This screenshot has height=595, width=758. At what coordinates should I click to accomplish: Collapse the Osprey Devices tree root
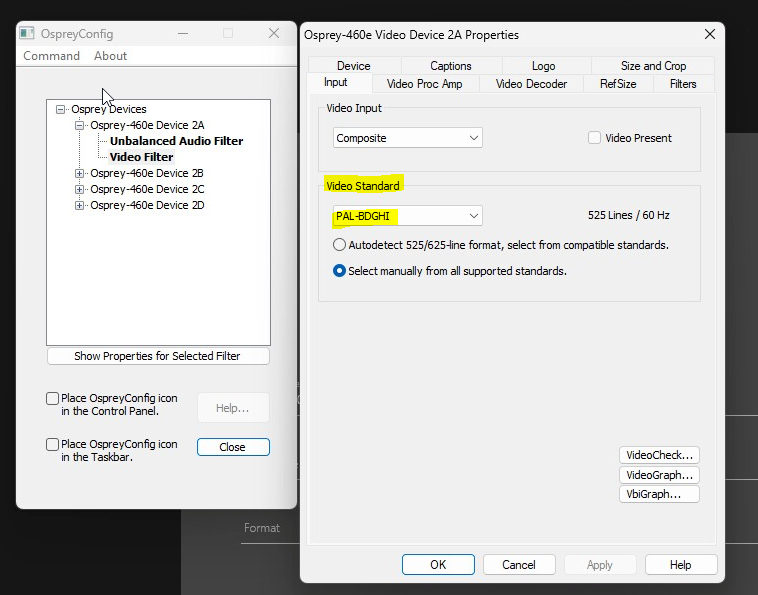click(61, 109)
